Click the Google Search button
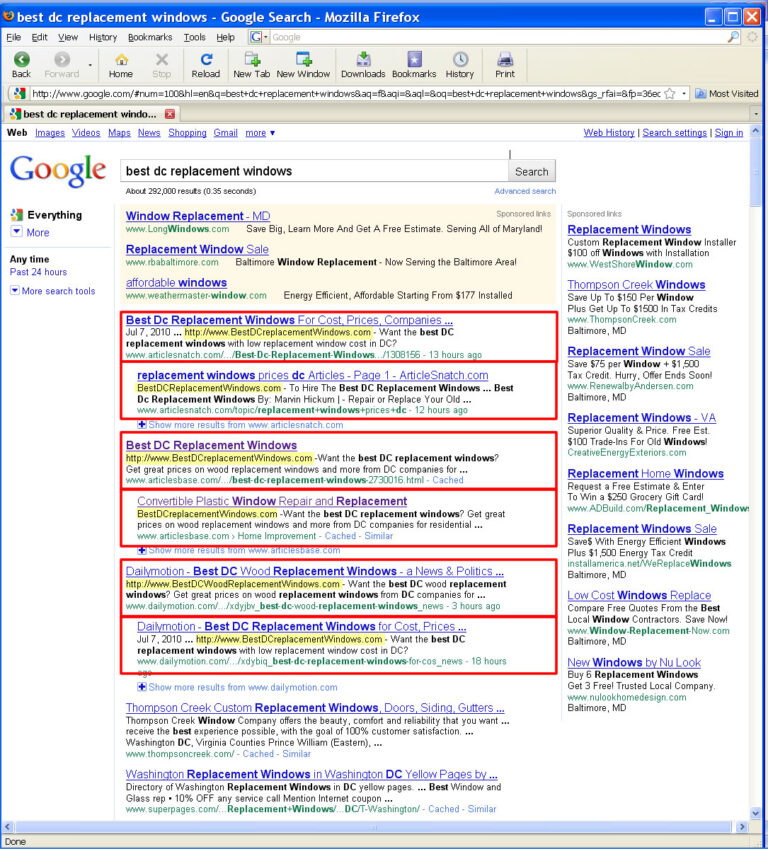The width and height of the screenshot is (768, 849). pos(531,172)
